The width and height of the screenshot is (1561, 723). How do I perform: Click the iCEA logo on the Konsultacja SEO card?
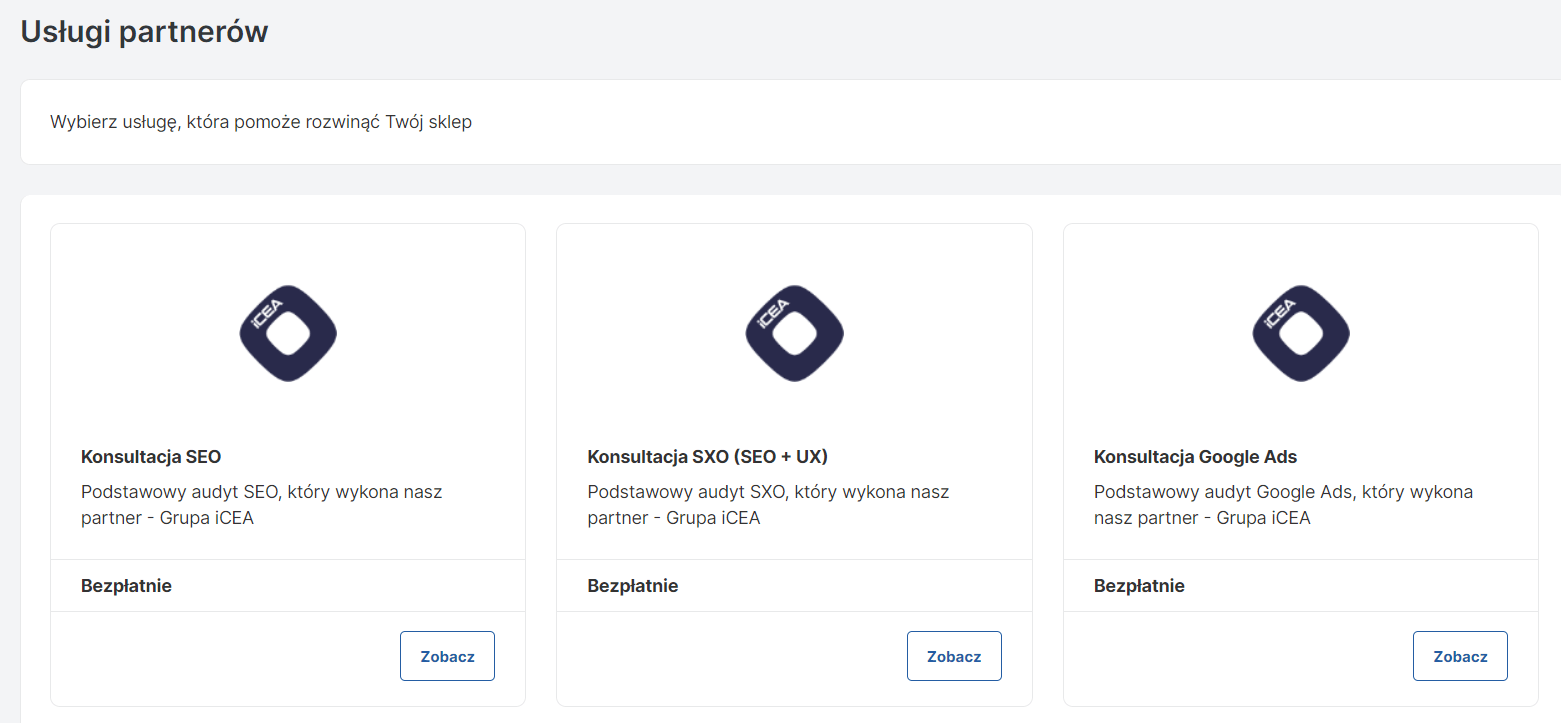288,333
